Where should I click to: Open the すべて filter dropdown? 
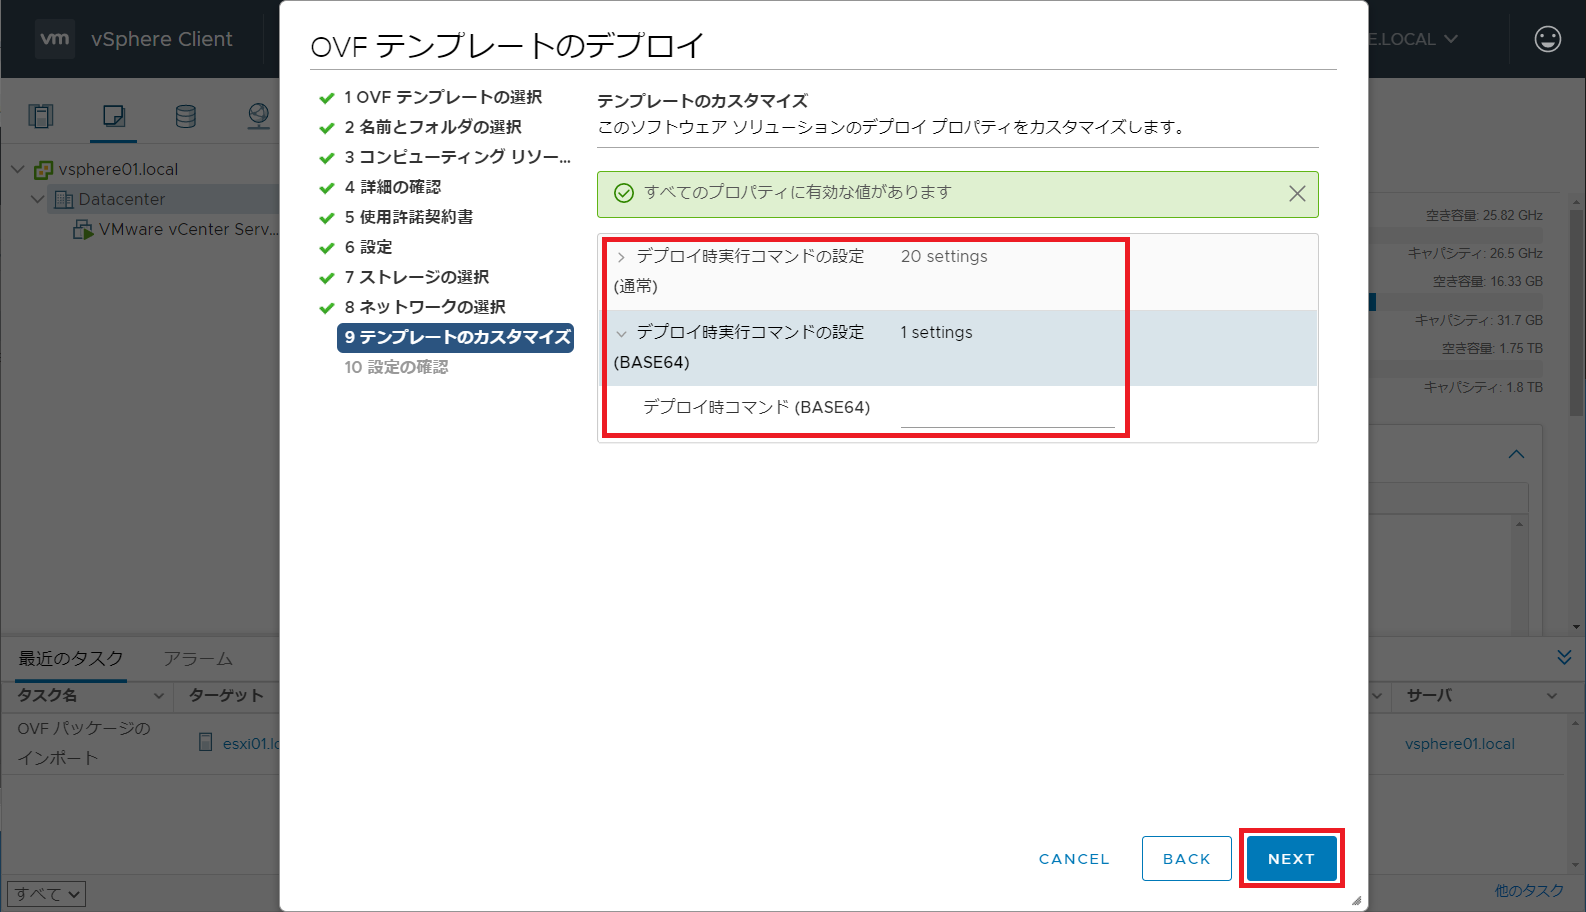pyautogui.click(x=46, y=894)
